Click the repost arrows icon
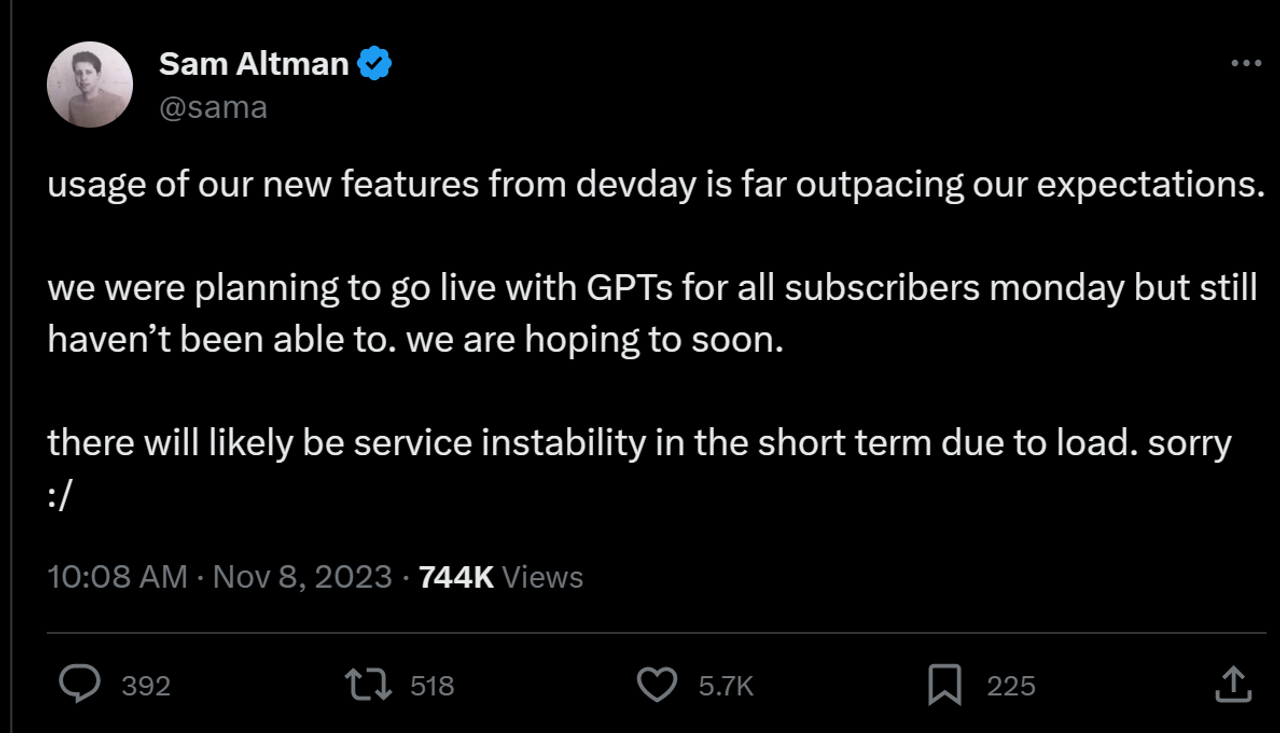The width and height of the screenshot is (1280, 733). (367, 685)
